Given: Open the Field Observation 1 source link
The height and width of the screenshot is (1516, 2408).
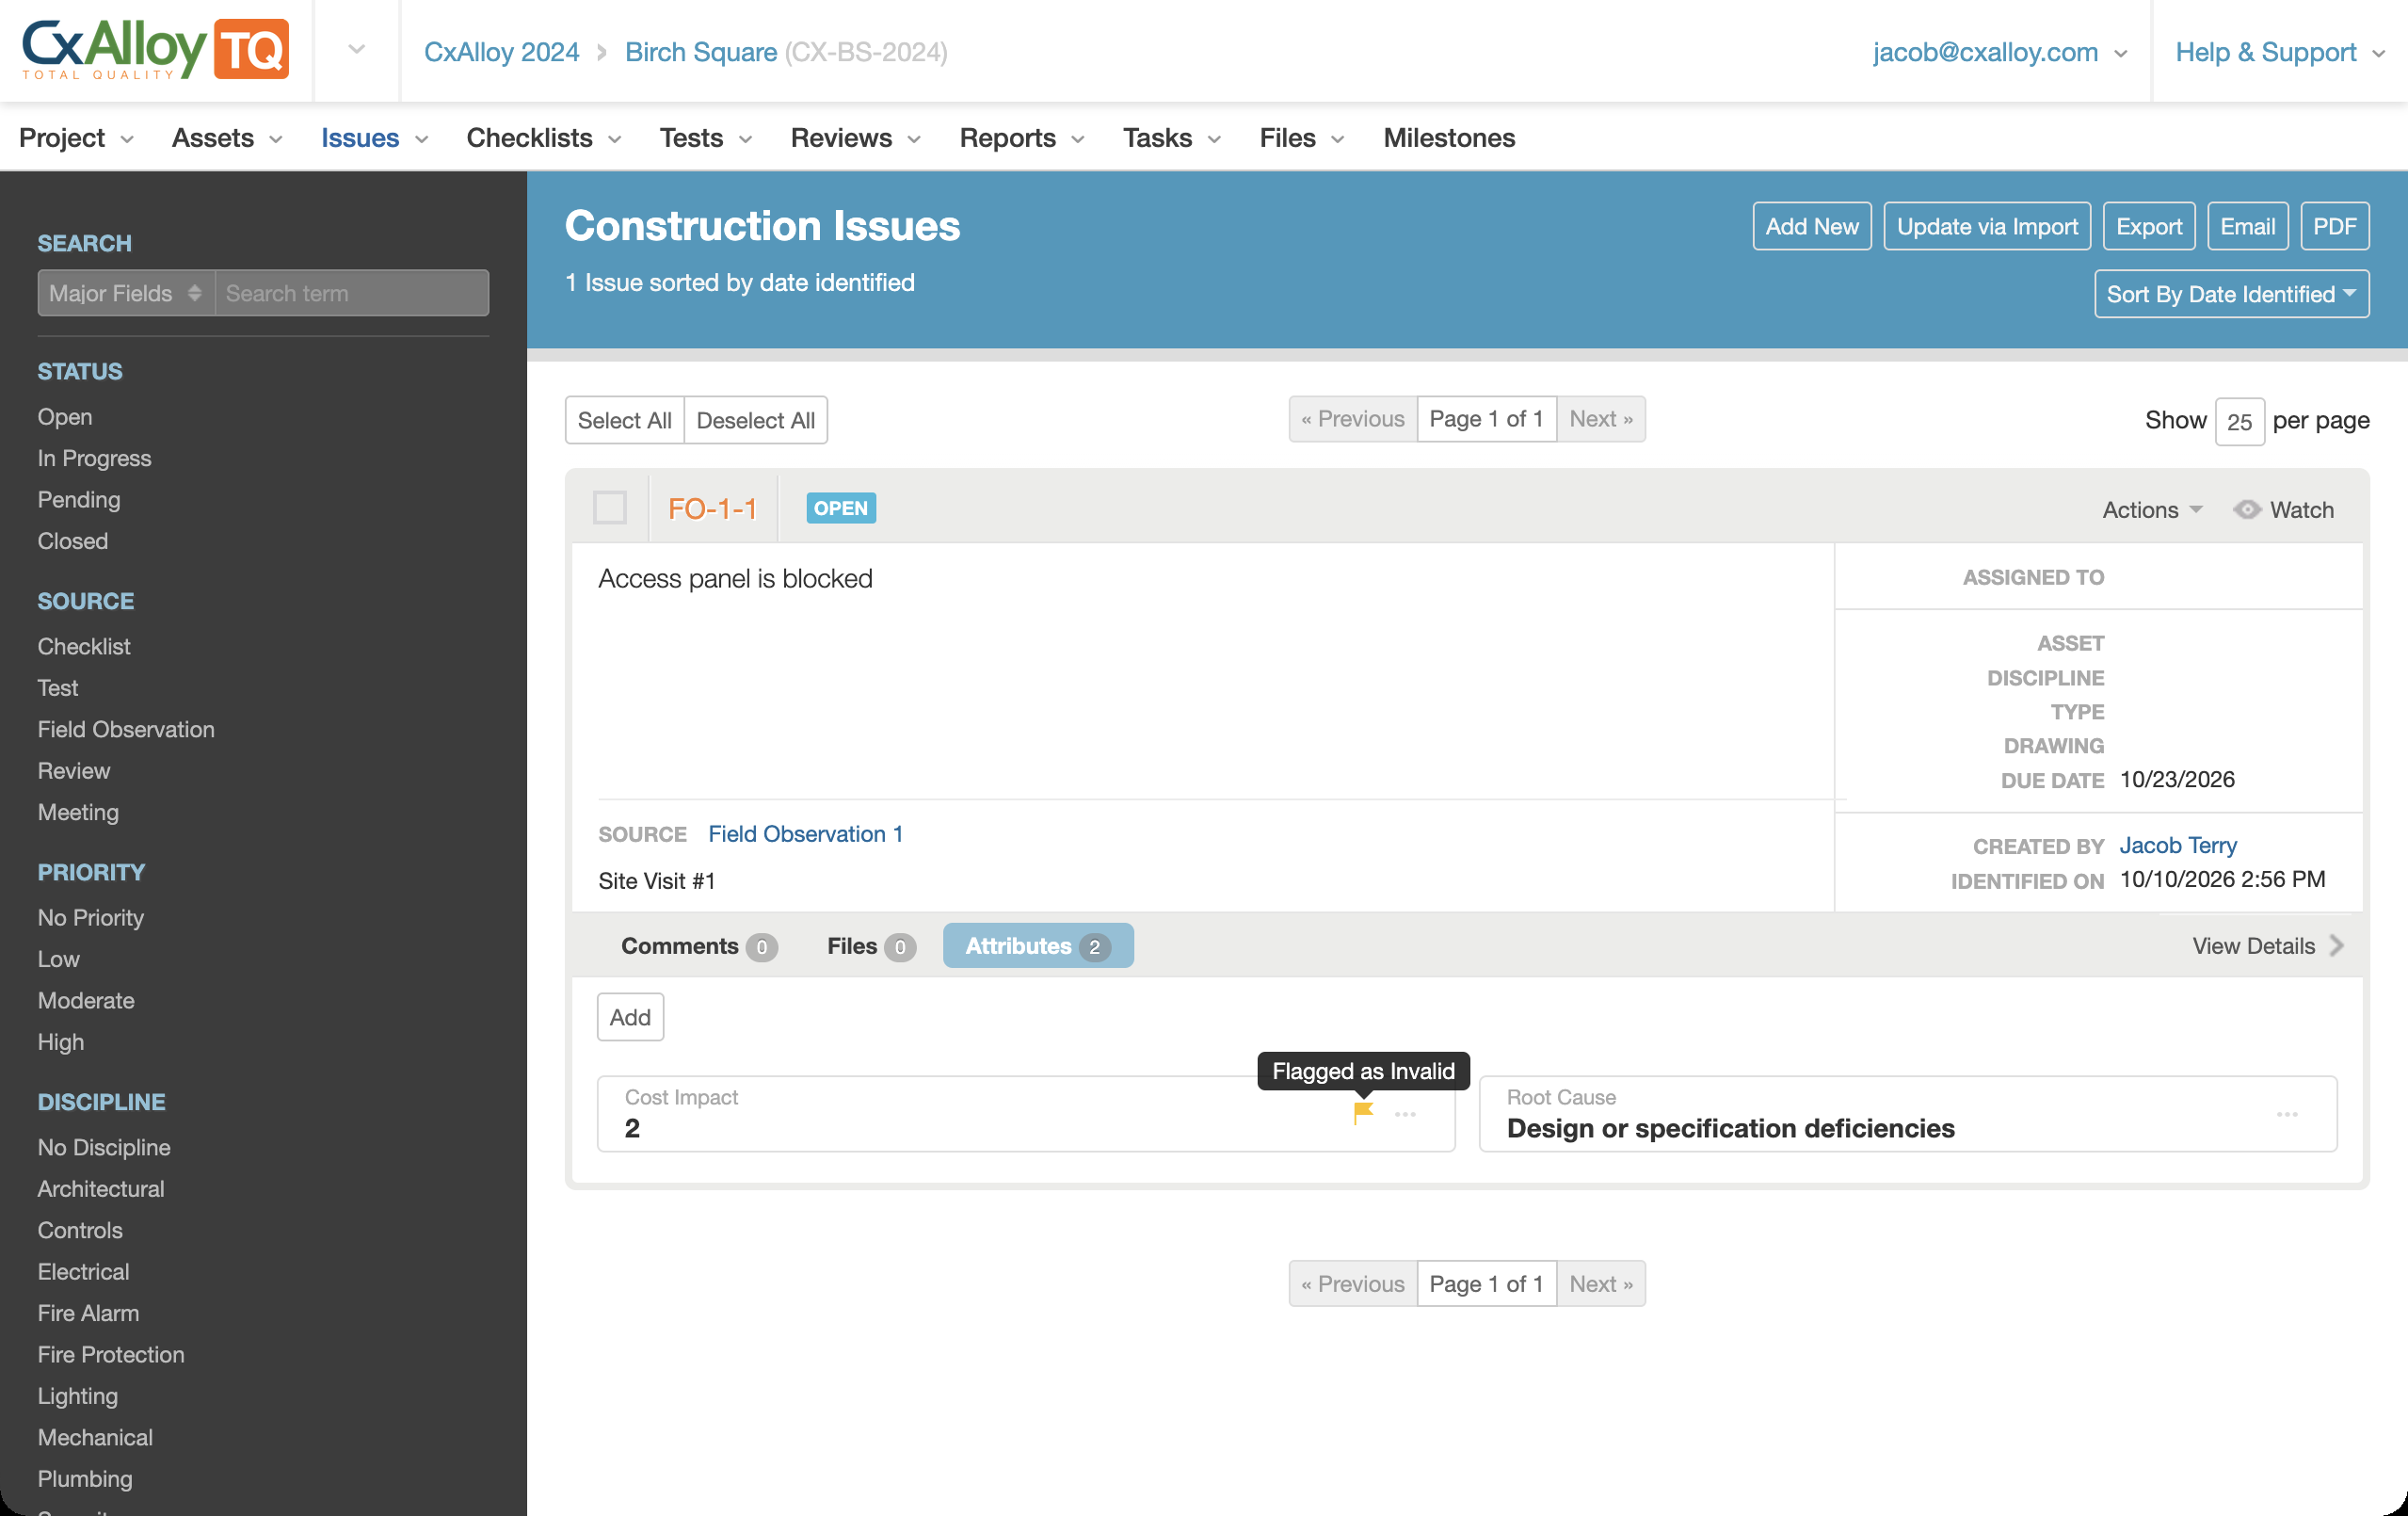Looking at the screenshot, I should click(x=805, y=834).
